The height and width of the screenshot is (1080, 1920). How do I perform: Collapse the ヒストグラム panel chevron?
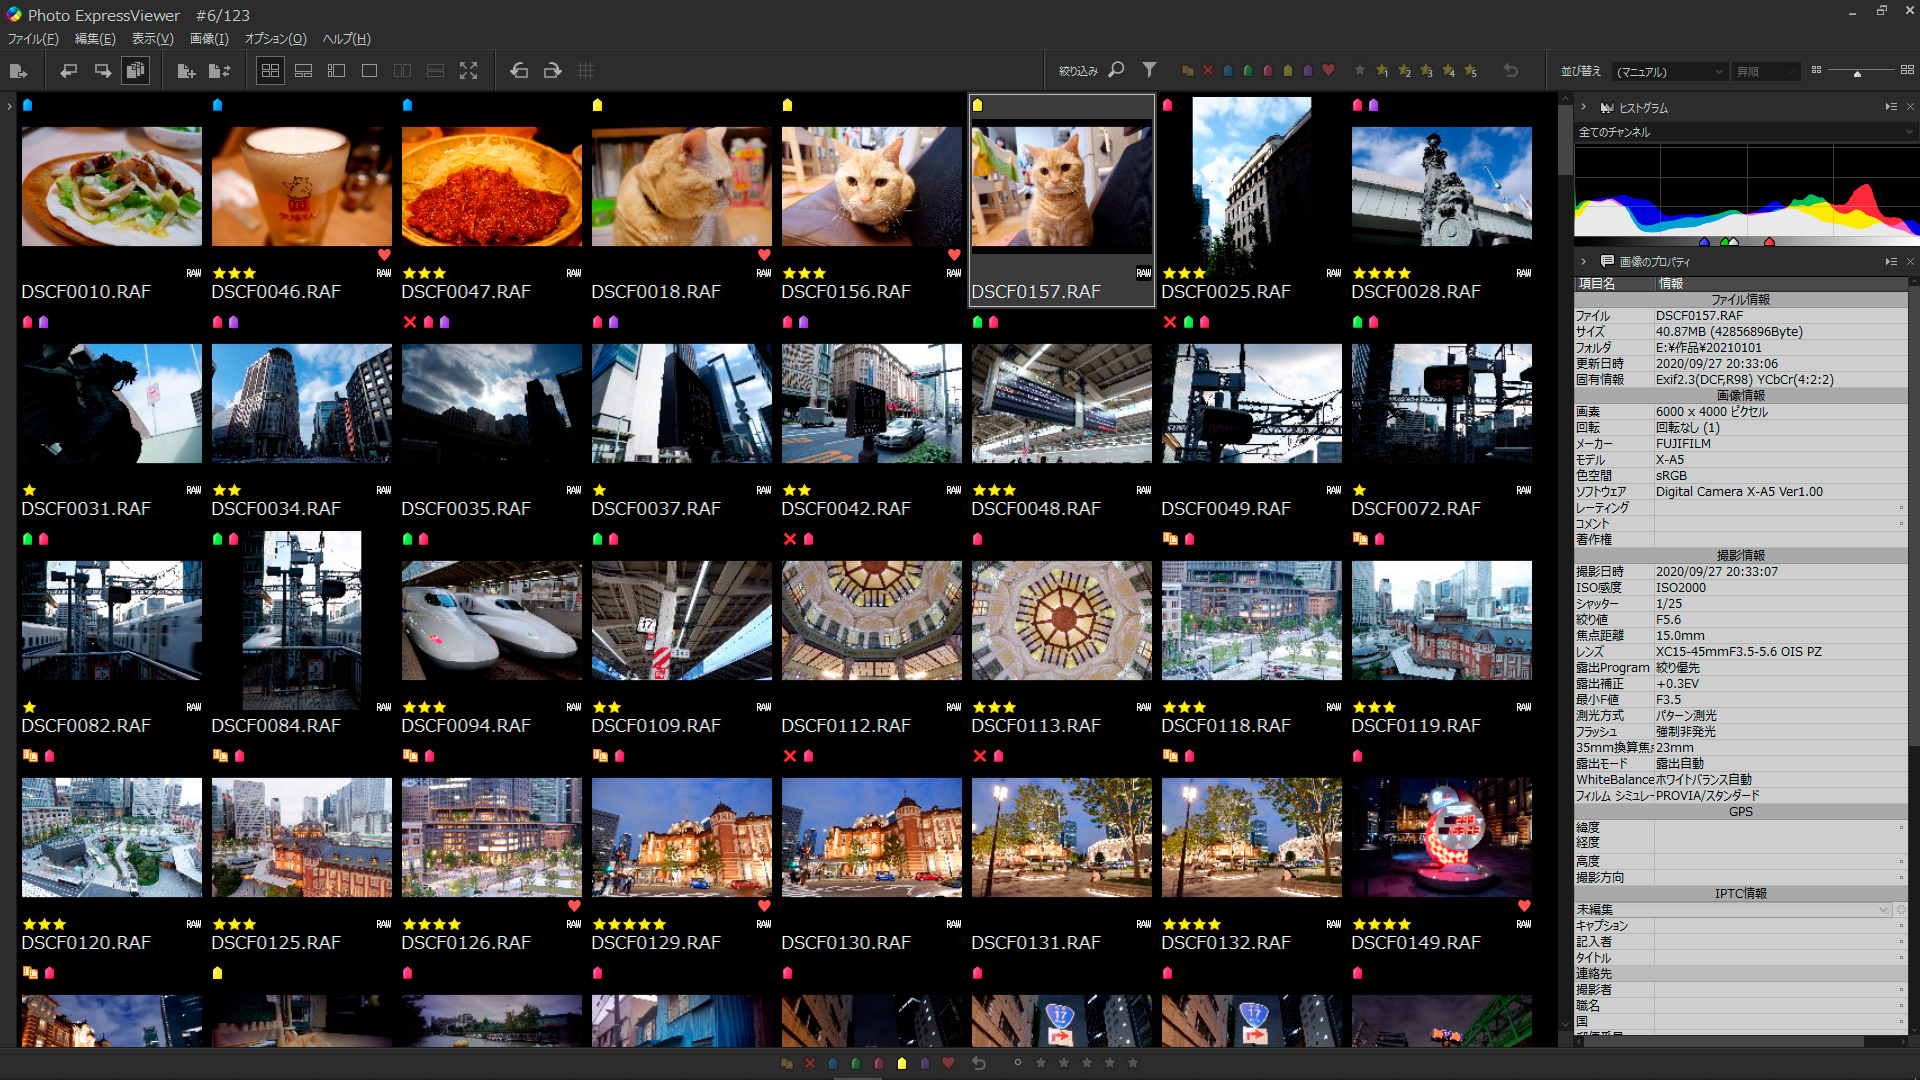click(1583, 107)
